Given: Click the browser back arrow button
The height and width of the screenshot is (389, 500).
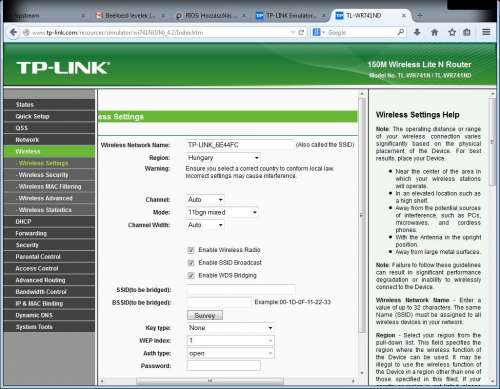Looking at the screenshot, I should (13, 32).
